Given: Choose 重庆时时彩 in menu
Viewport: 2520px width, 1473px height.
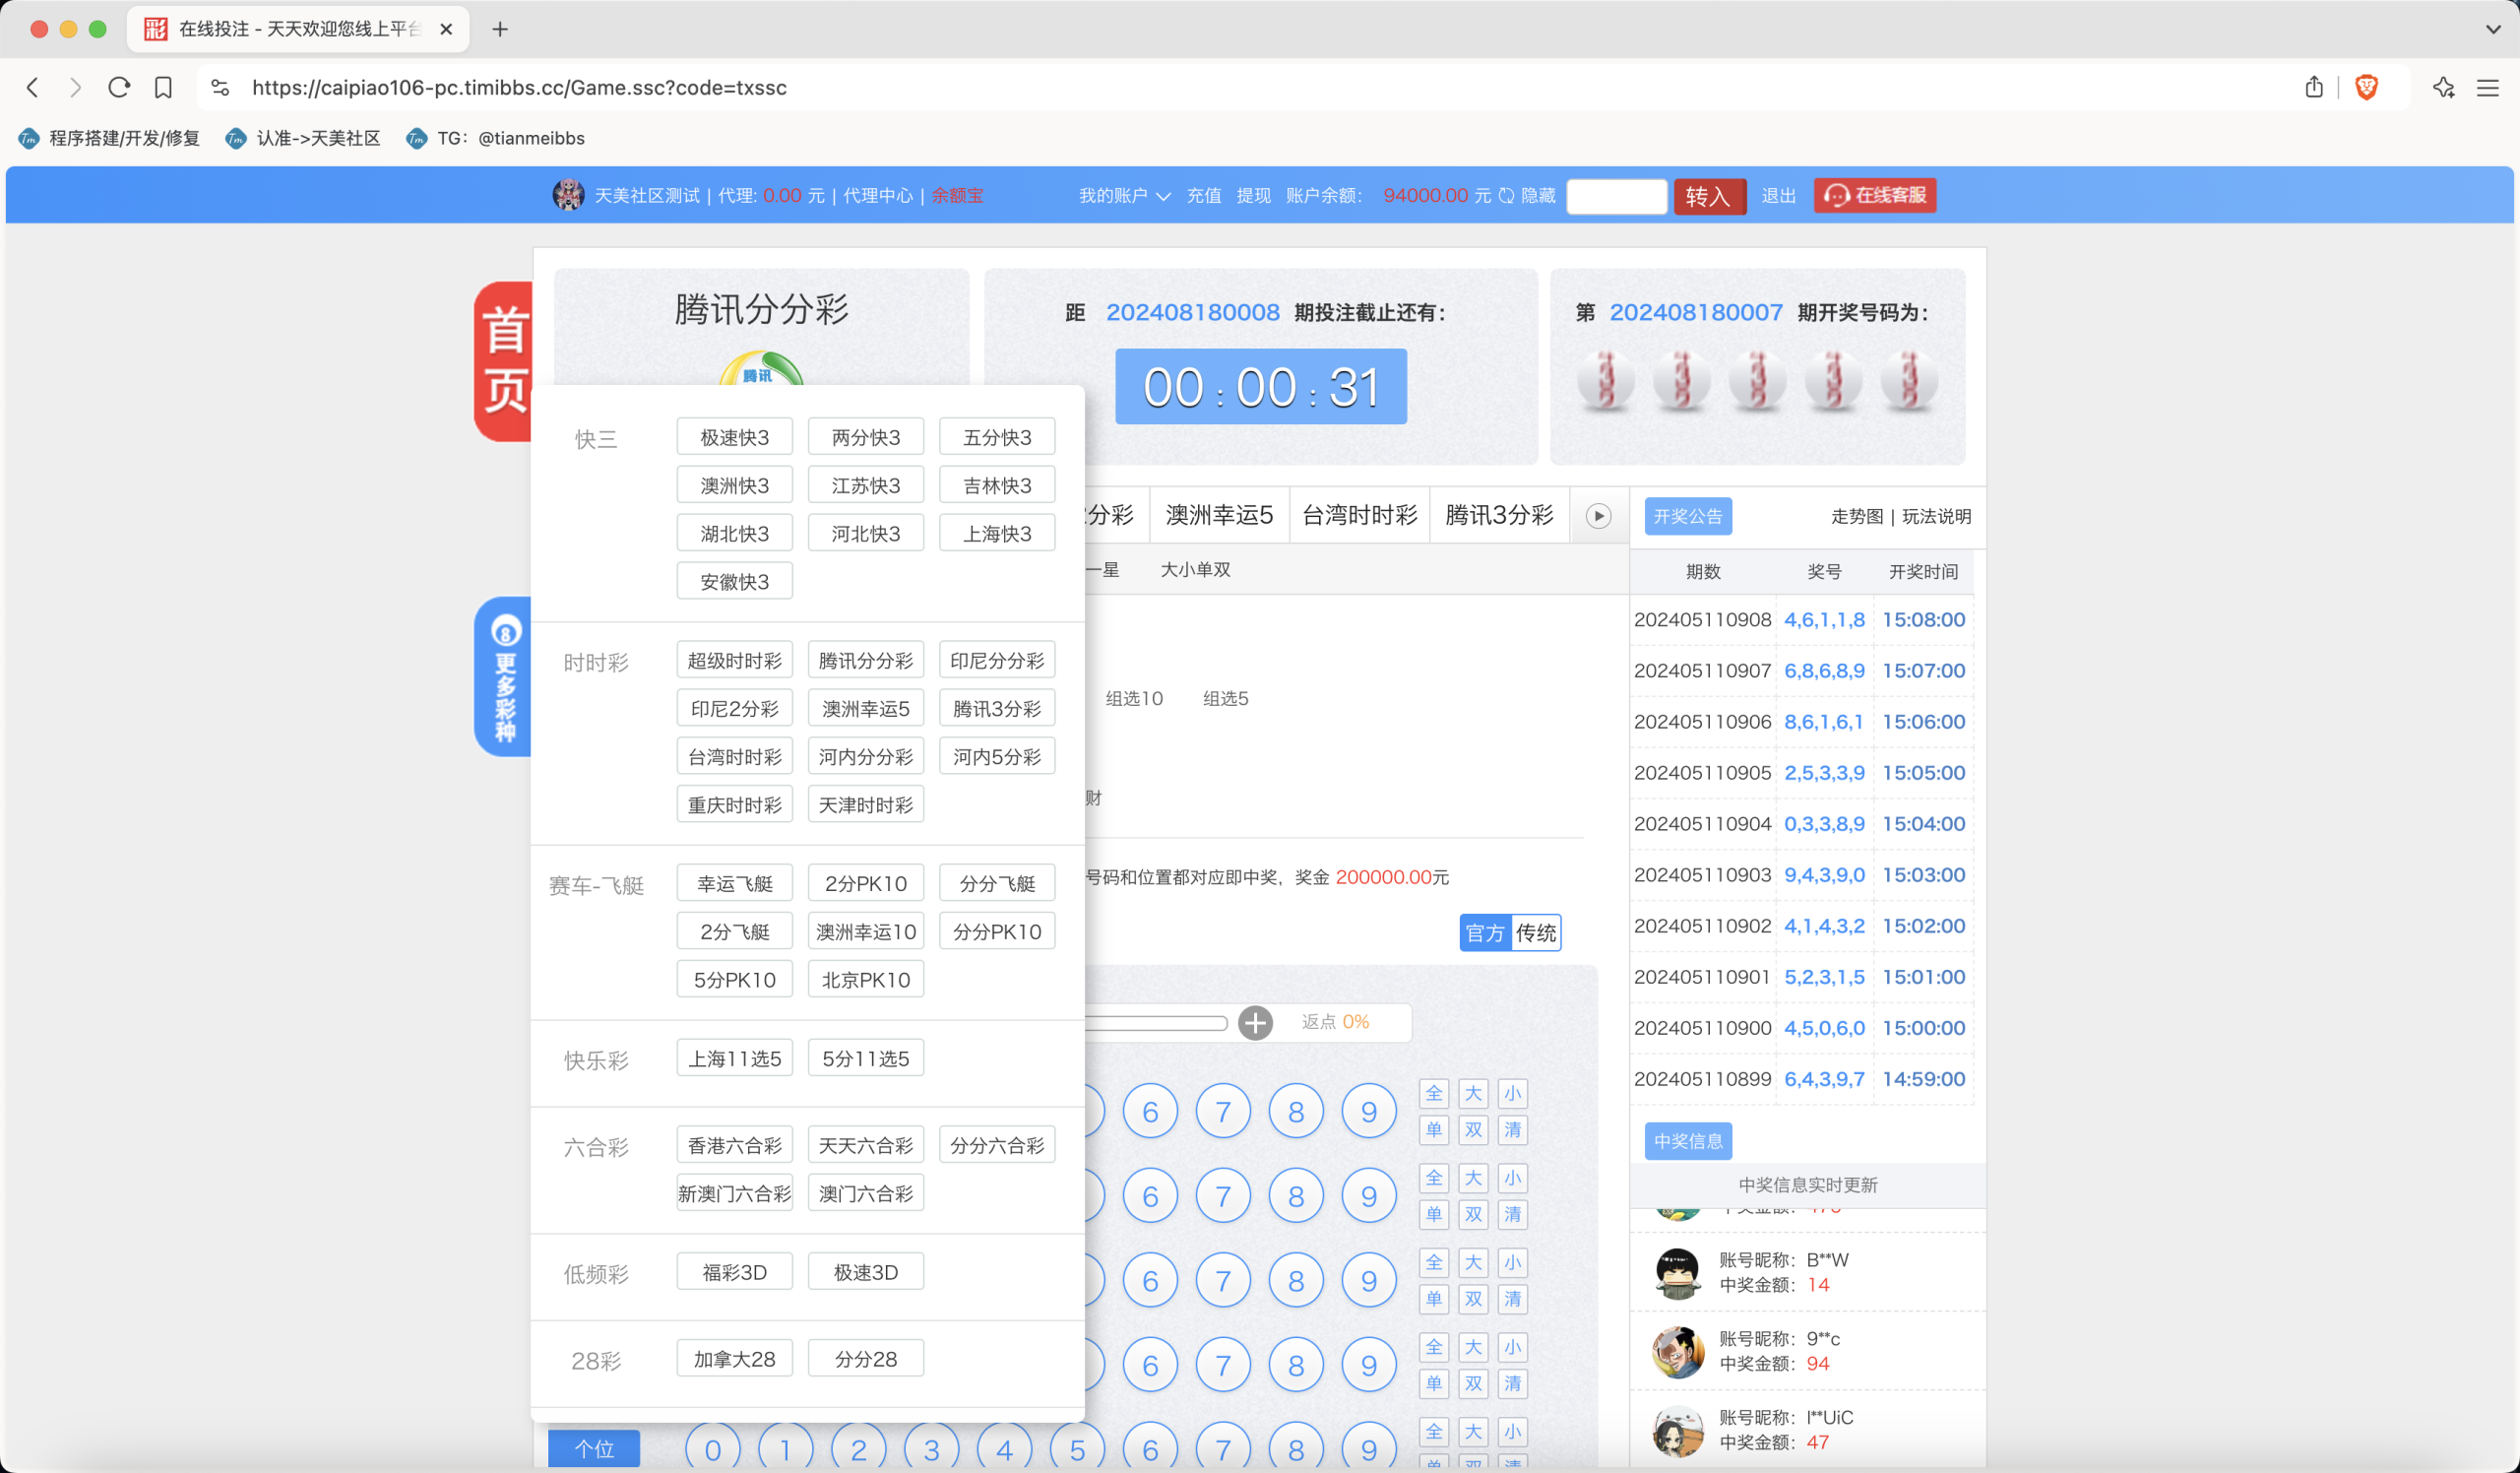Looking at the screenshot, I should (x=735, y=804).
